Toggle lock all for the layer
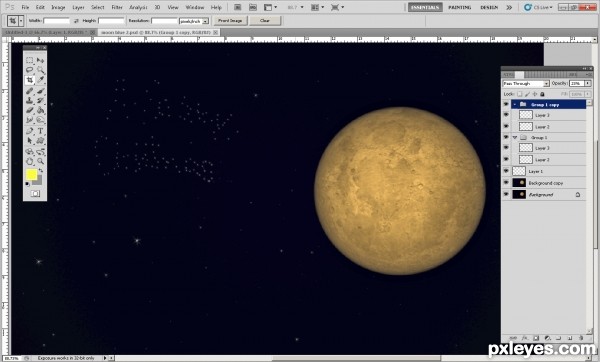The image size is (600, 362). click(x=542, y=94)
